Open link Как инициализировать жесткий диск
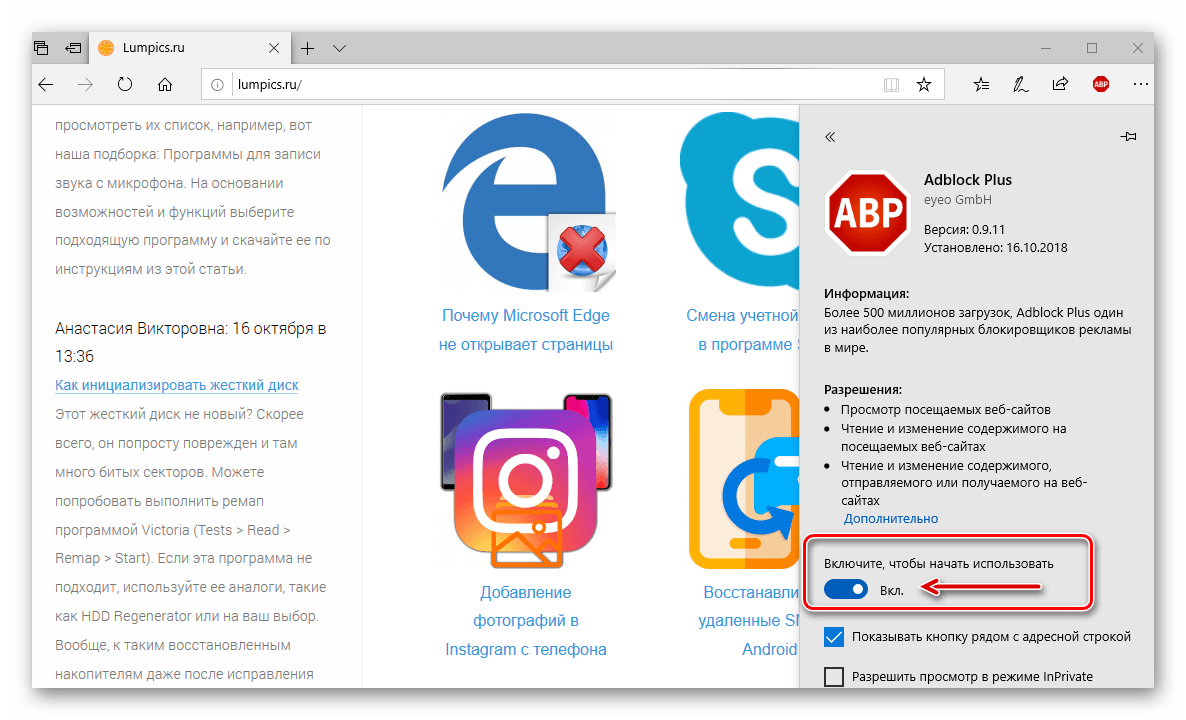 click(177, 385)
